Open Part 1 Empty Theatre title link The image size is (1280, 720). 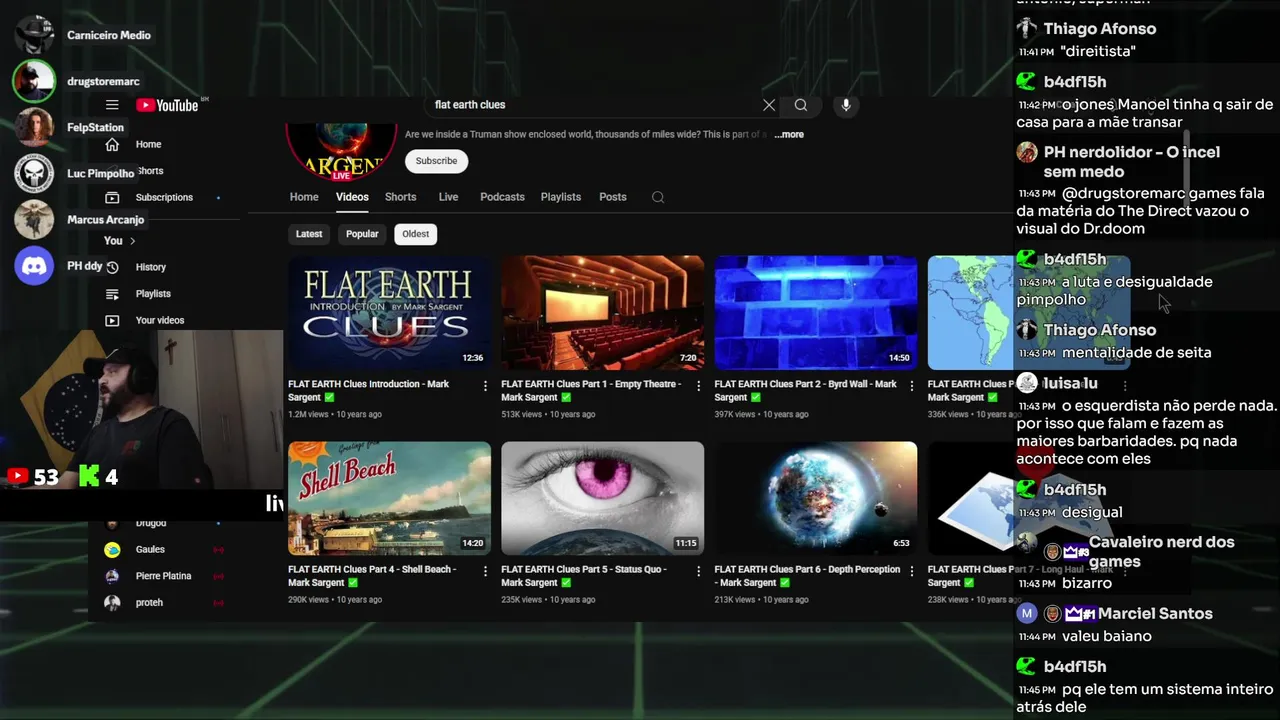click(591, 390)
